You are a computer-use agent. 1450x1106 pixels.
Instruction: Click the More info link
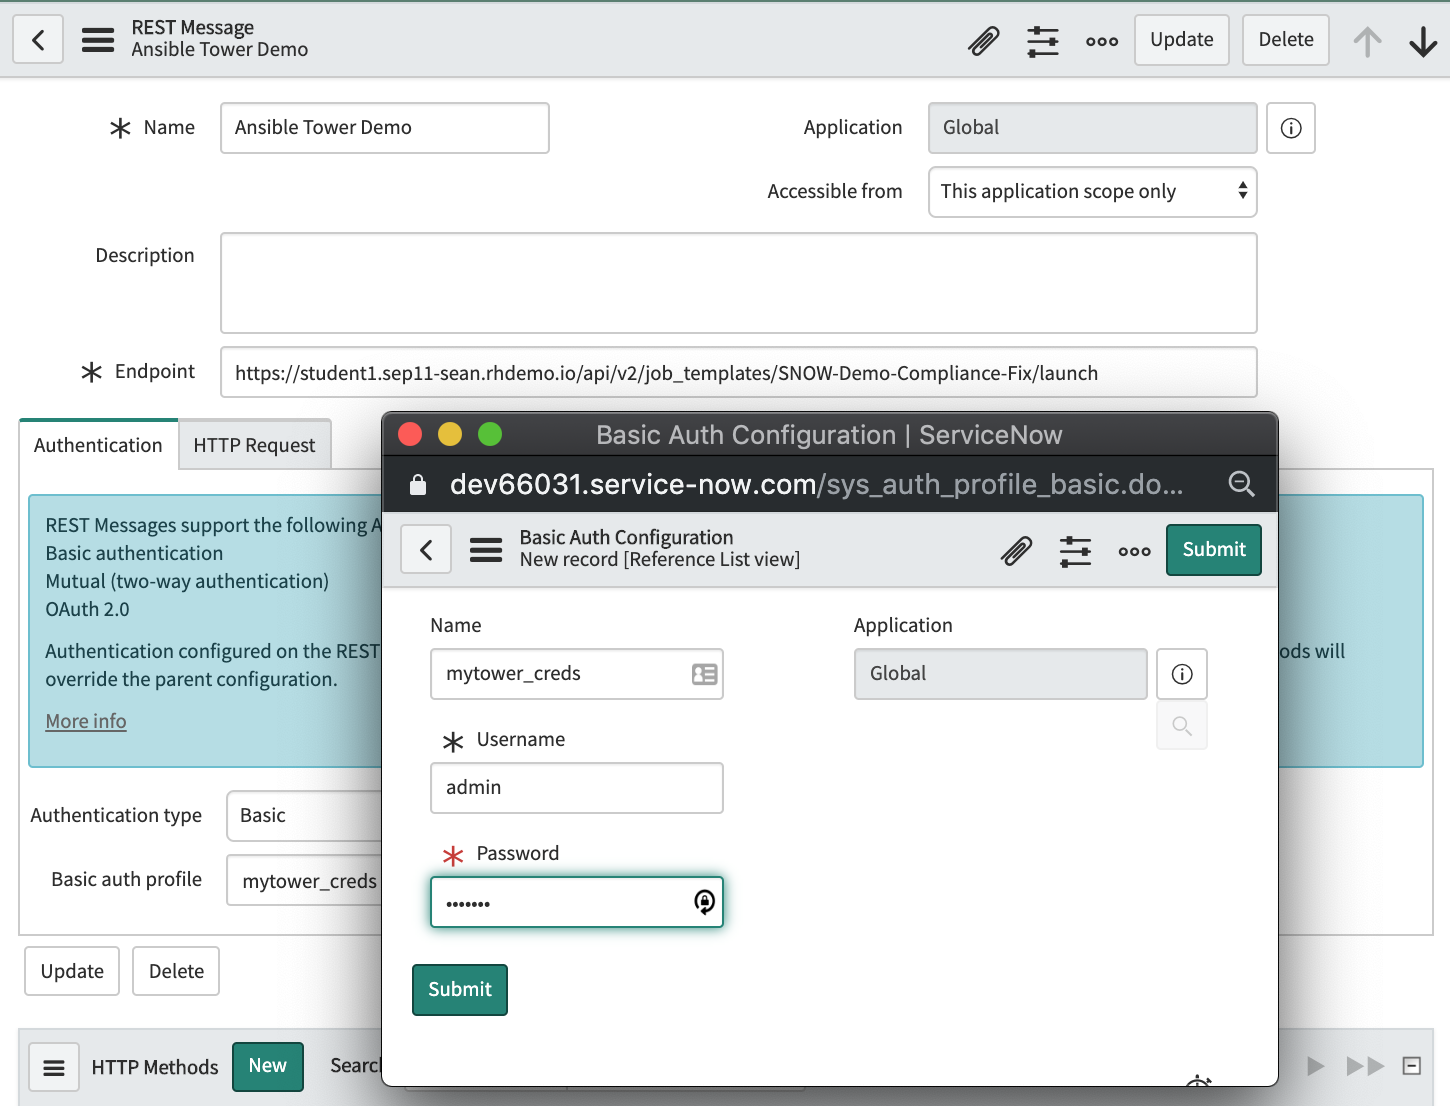pyautogui.click(x=85, y=721)
